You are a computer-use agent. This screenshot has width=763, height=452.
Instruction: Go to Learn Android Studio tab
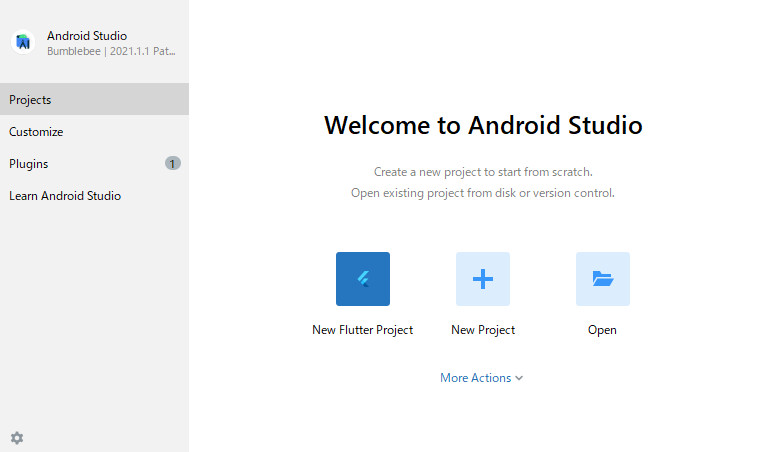pyautogui.click(x=94, y=196)
